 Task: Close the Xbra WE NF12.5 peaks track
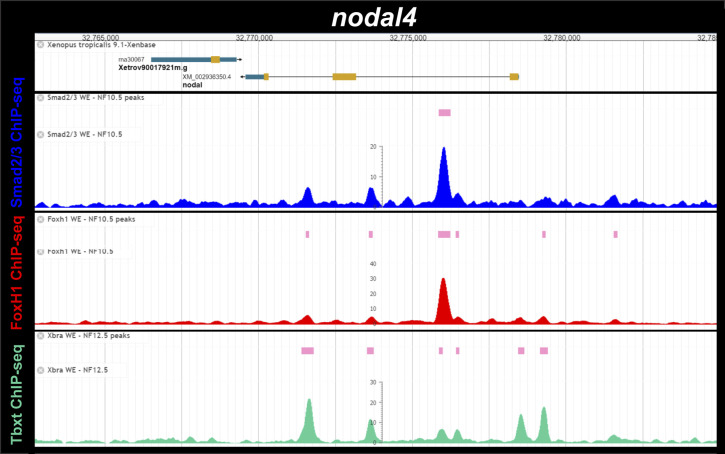click(41, 336)
